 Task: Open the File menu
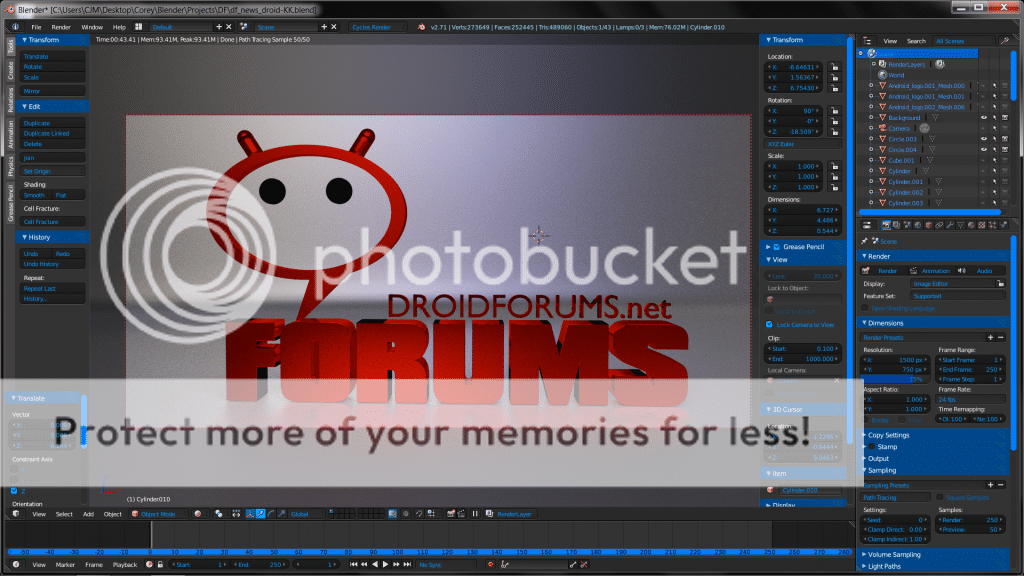37,27
